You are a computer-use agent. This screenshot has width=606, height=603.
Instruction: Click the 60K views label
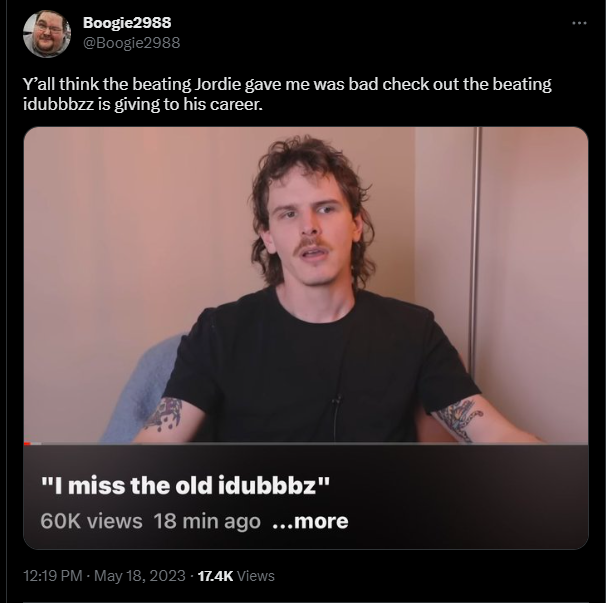point(91,521)
